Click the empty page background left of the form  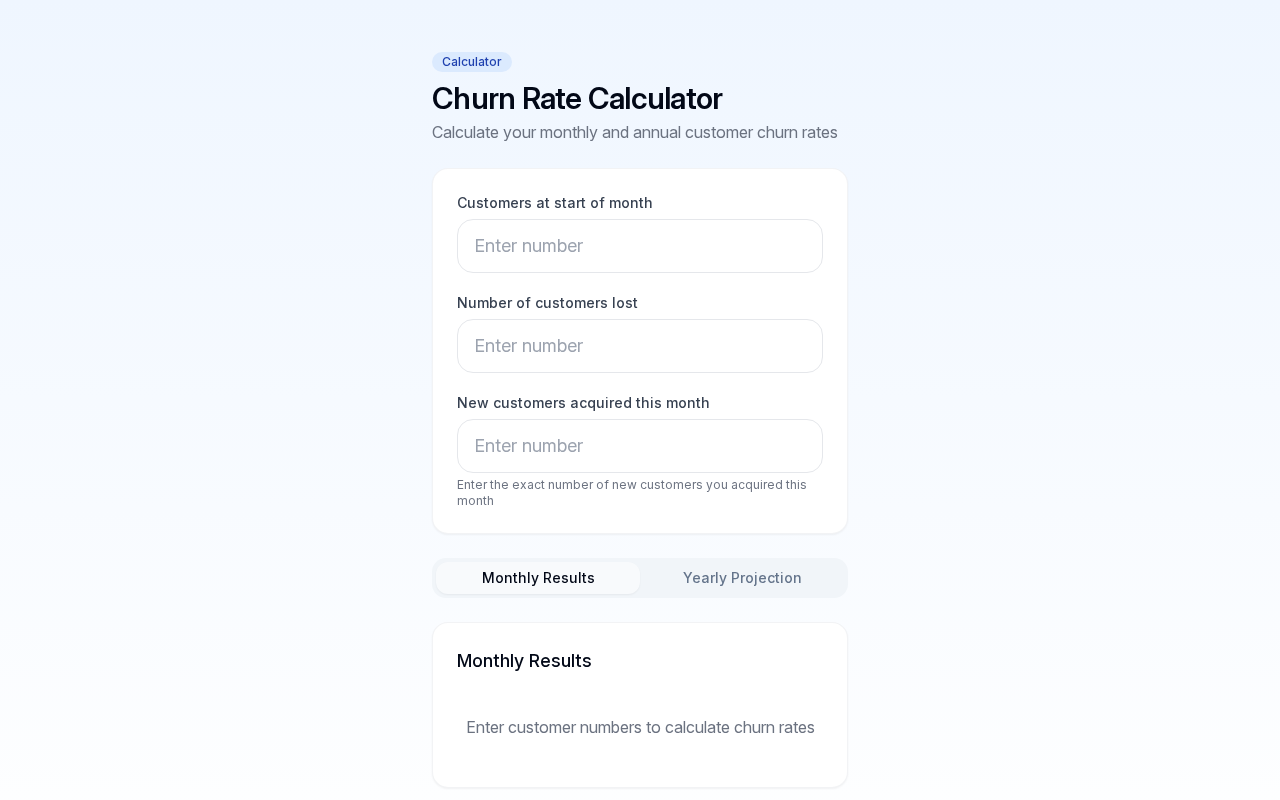[200, 400]
